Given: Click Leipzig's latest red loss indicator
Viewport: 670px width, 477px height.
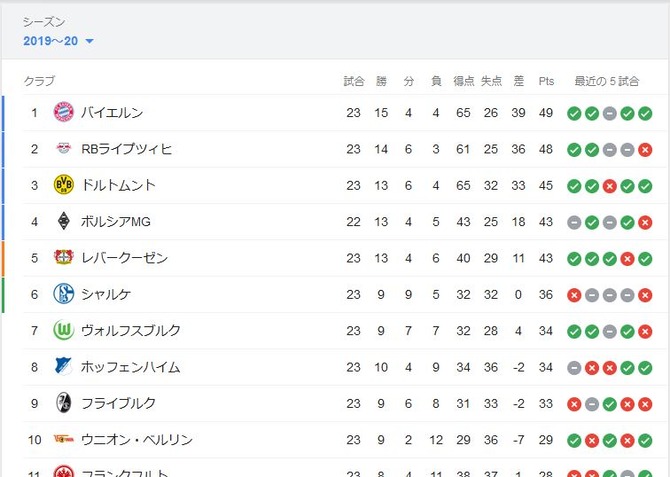Looking at the screenshot, I should [645, 150].
